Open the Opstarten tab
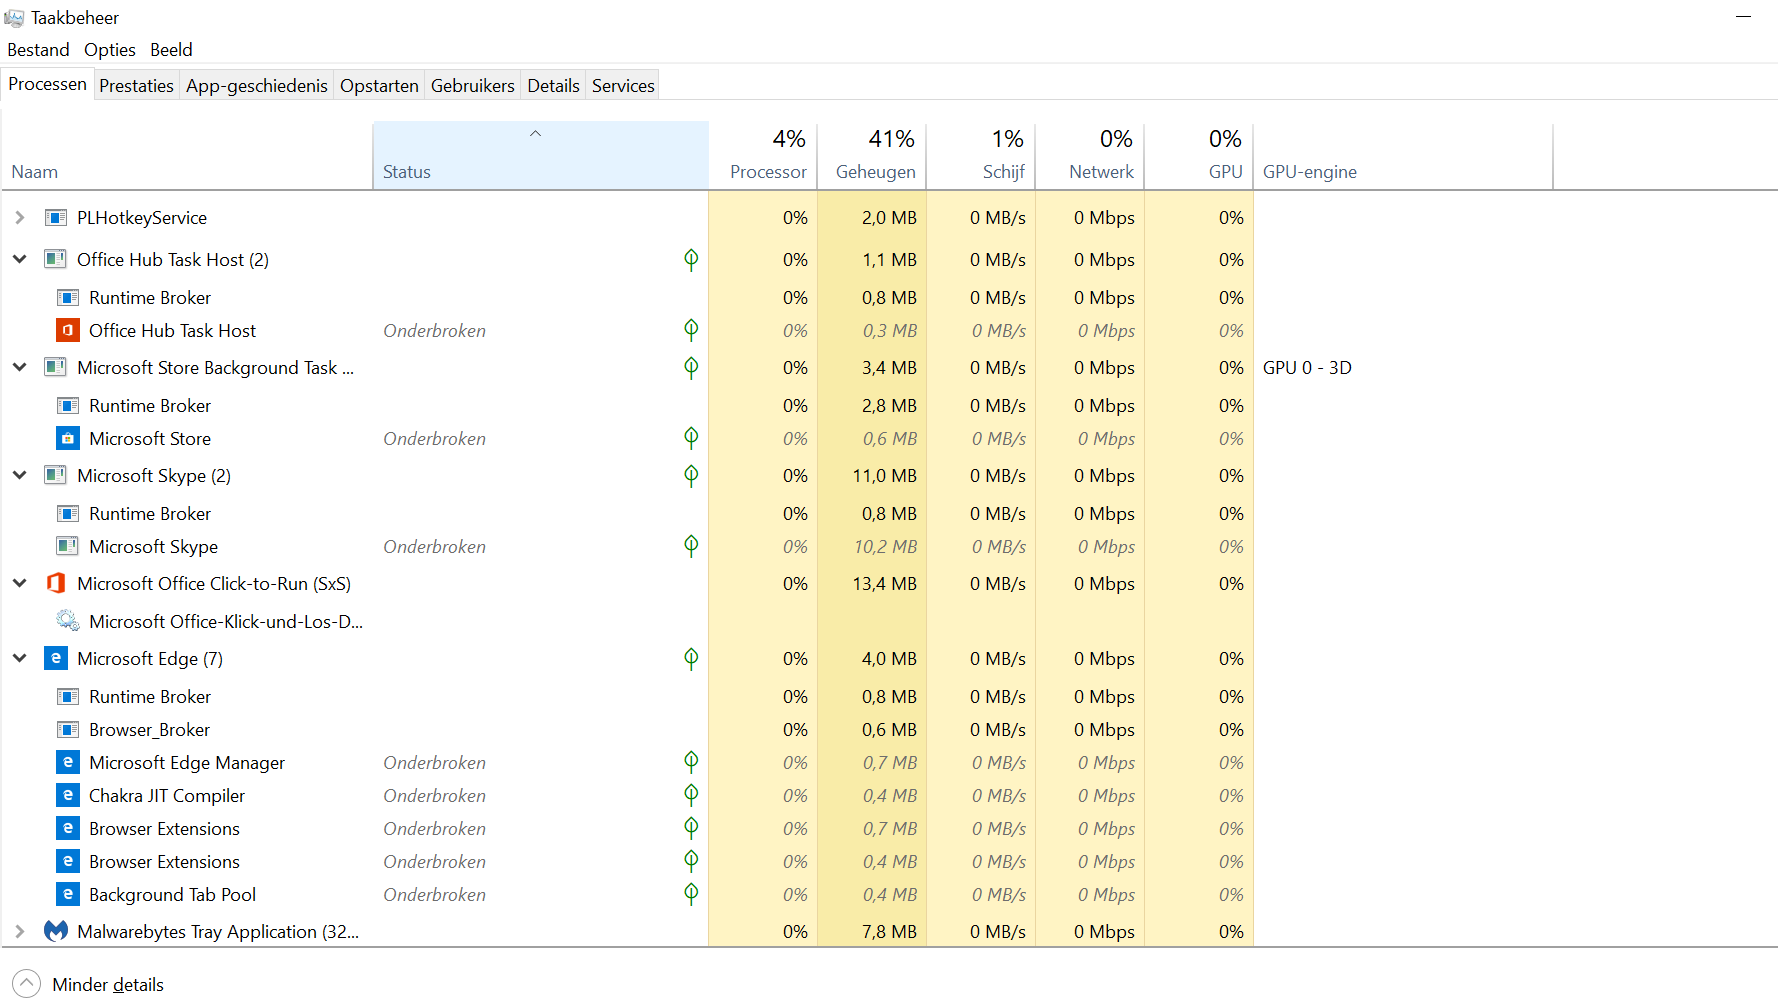This screenshot has width=1778, height=1000. [379, 86]
